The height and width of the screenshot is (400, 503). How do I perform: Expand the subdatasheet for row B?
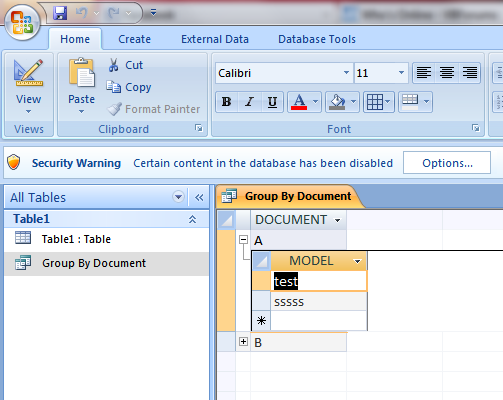click(x=243, y=342)
